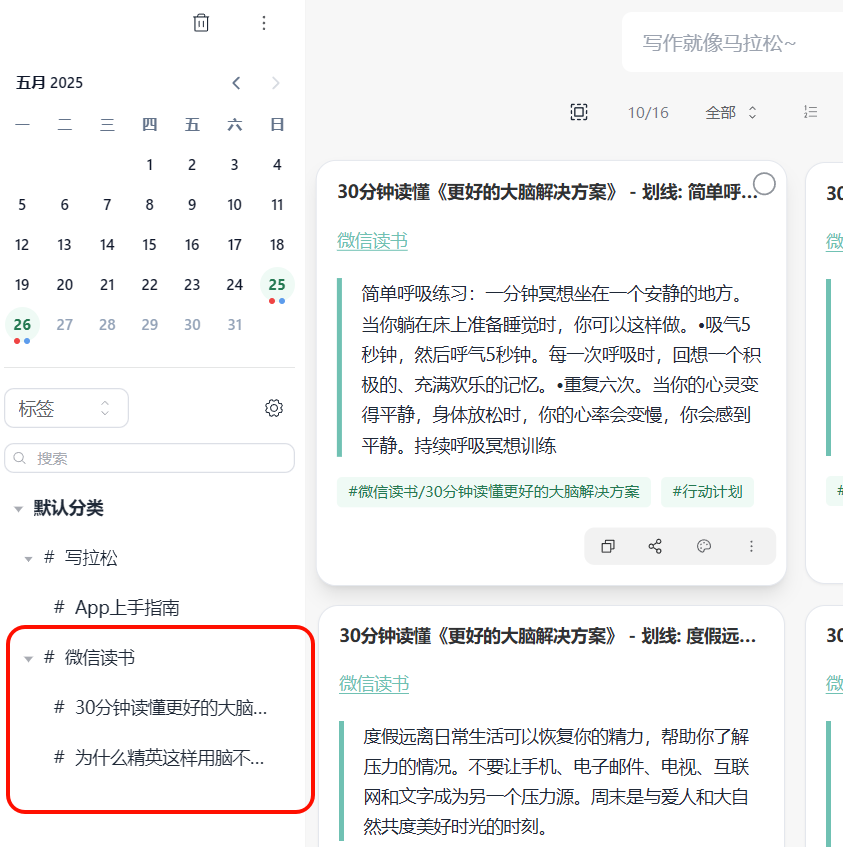Collapse the 默认分类 group
Viewport: 843px width, 847px height.
(18, 509)
